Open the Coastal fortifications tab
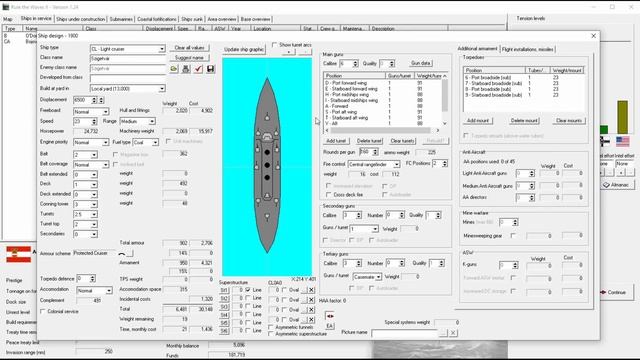Viewport: 640px width, 360px height. (157, 19)
